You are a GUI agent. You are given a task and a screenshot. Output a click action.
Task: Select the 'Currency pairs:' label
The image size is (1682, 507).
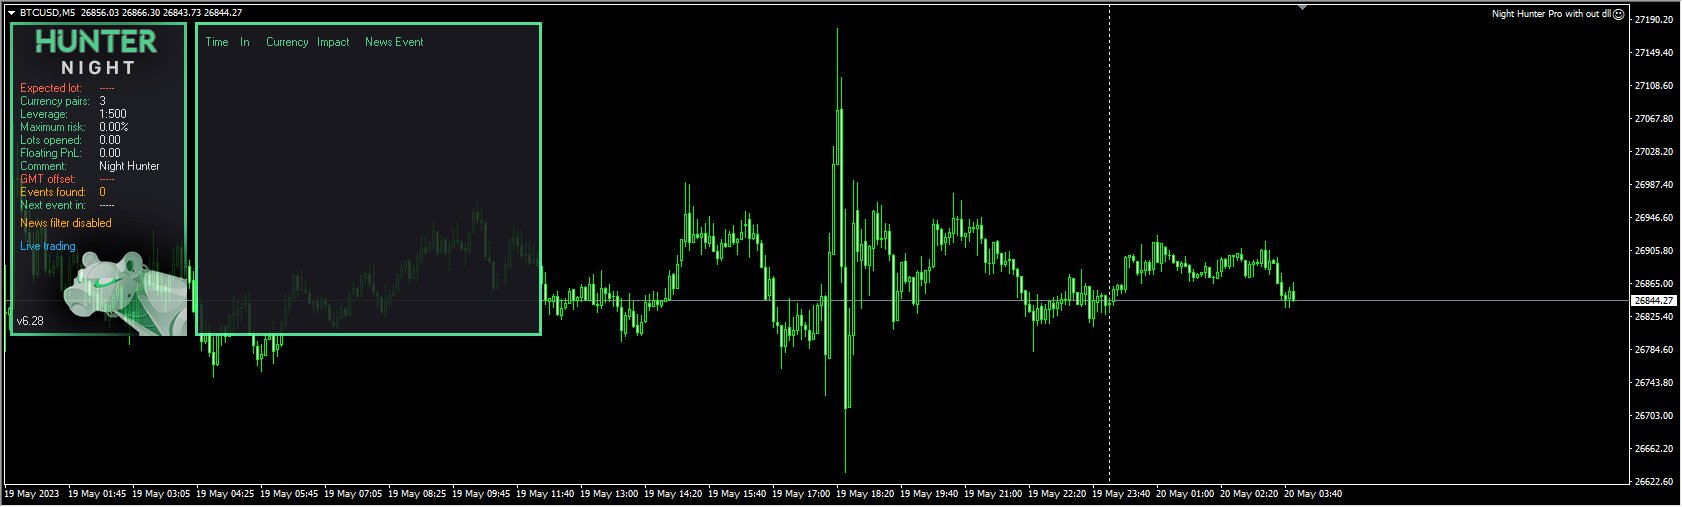point(55,101)
